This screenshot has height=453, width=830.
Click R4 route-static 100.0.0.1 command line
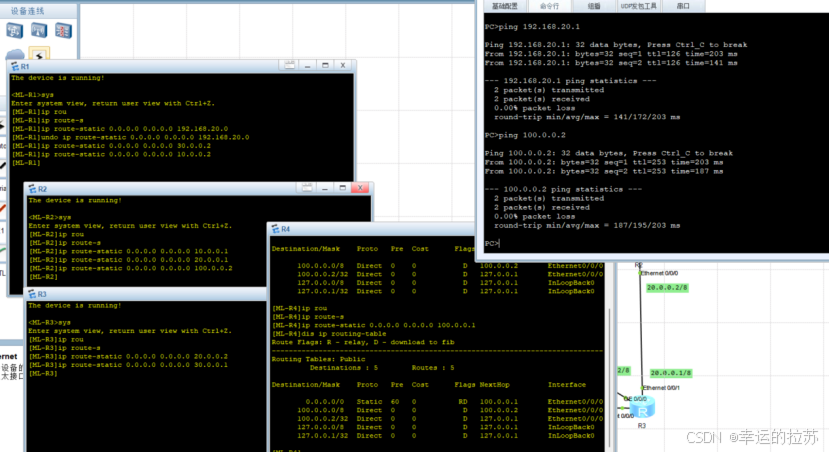[x=373, y=325]
